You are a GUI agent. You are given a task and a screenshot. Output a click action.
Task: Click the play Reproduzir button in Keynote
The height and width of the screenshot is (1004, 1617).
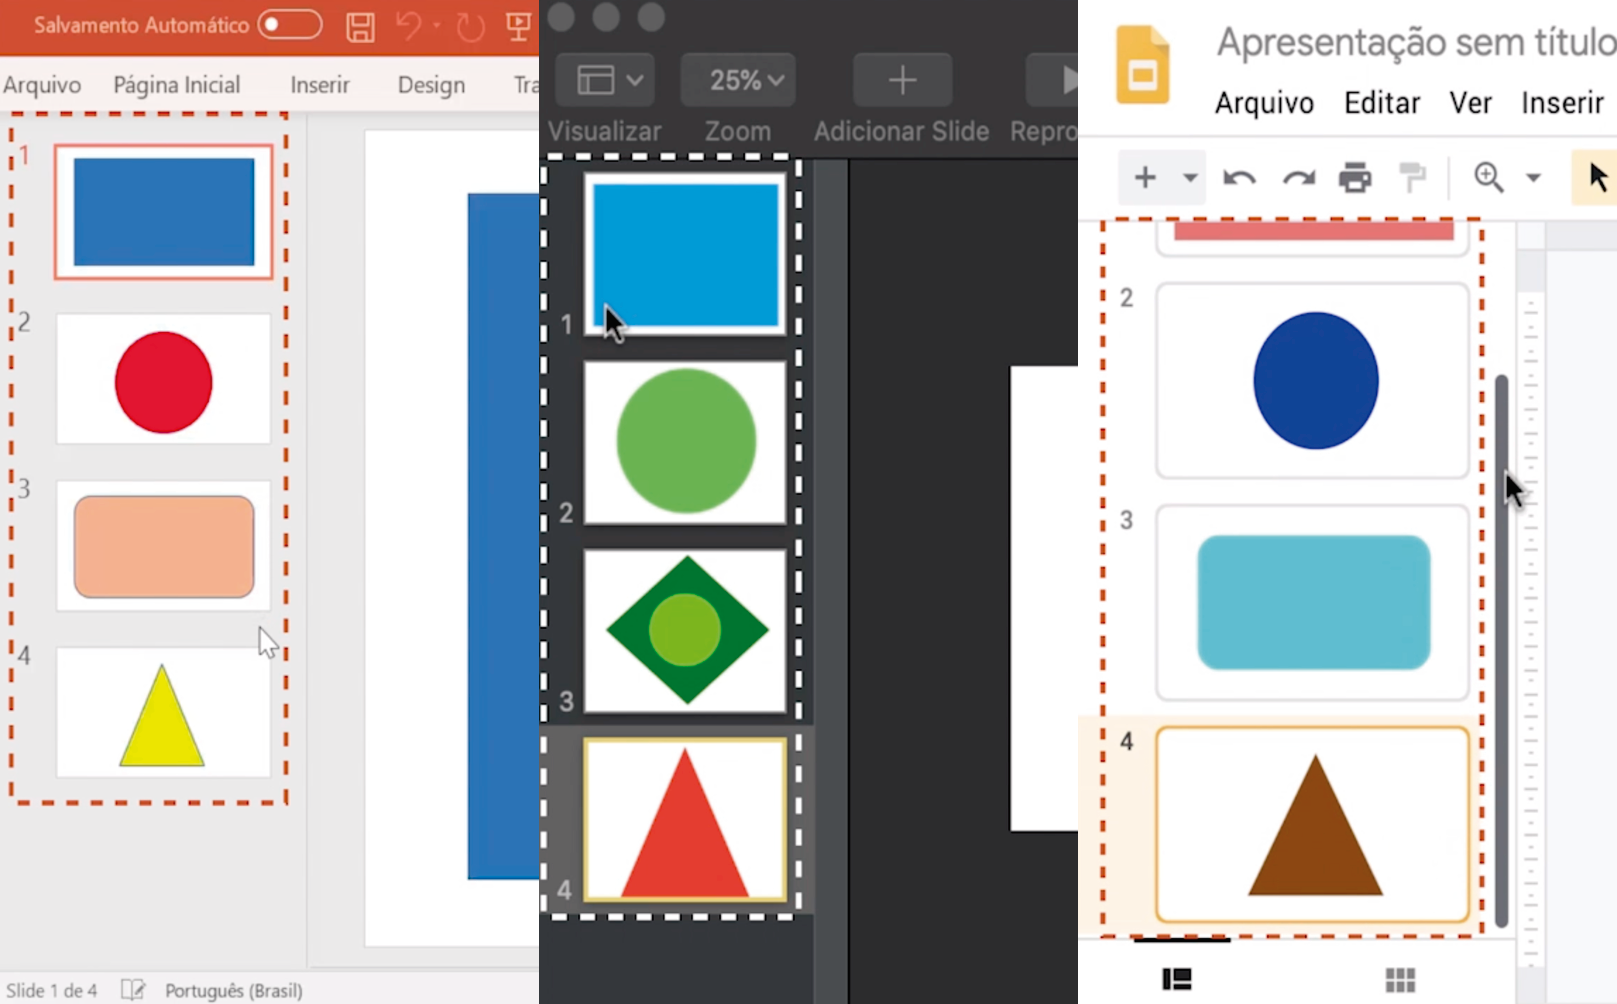pos(1052,80)
